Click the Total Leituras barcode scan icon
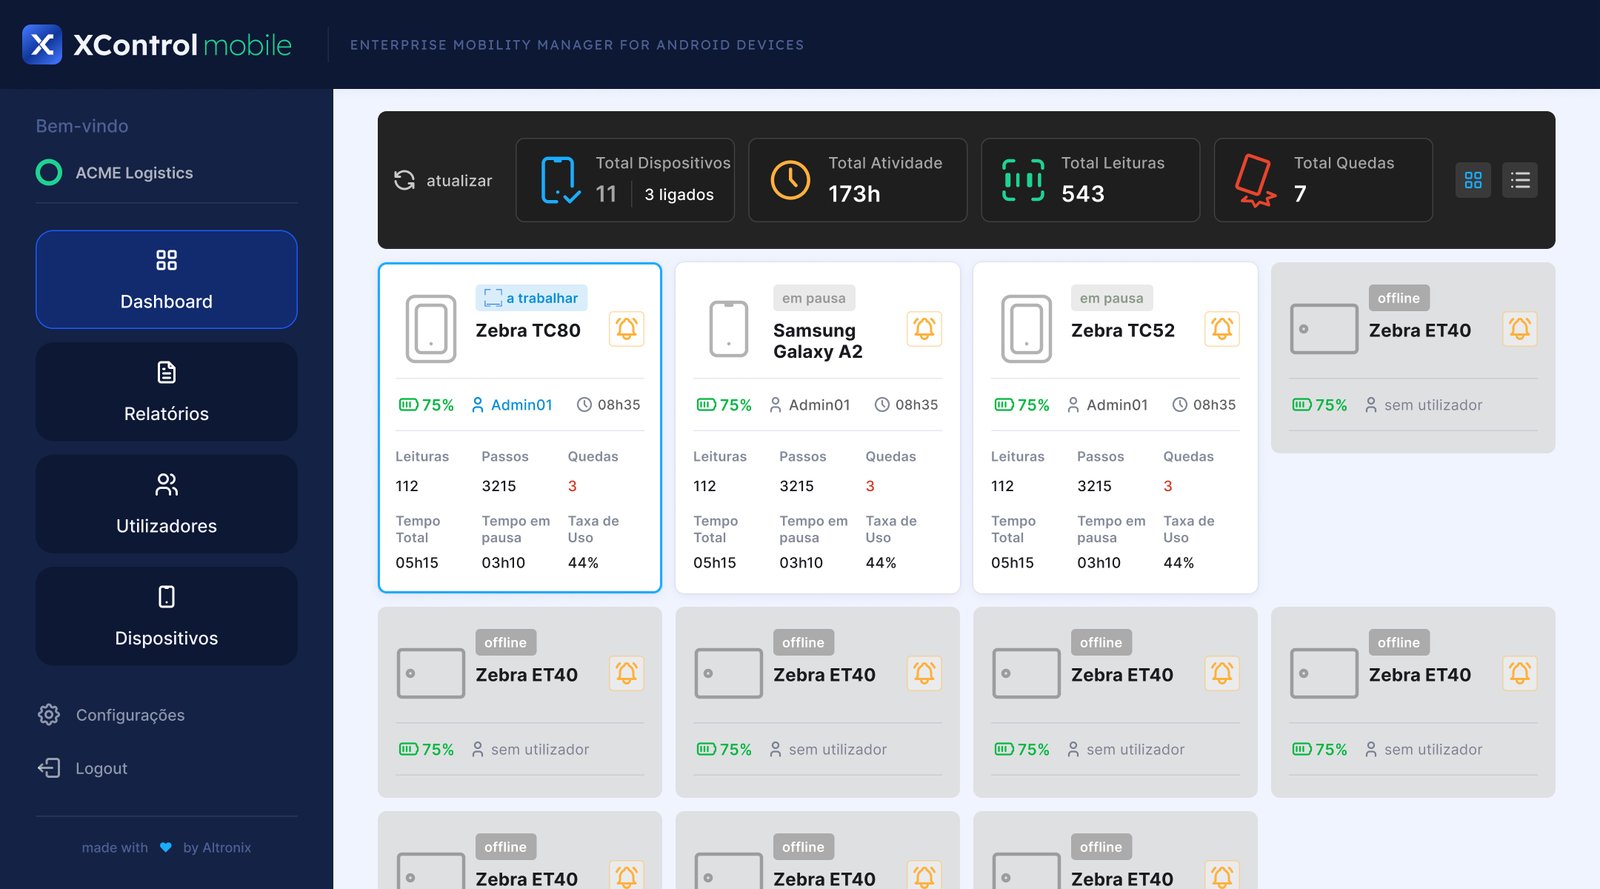The image size is (1600, 889). 1023,180
